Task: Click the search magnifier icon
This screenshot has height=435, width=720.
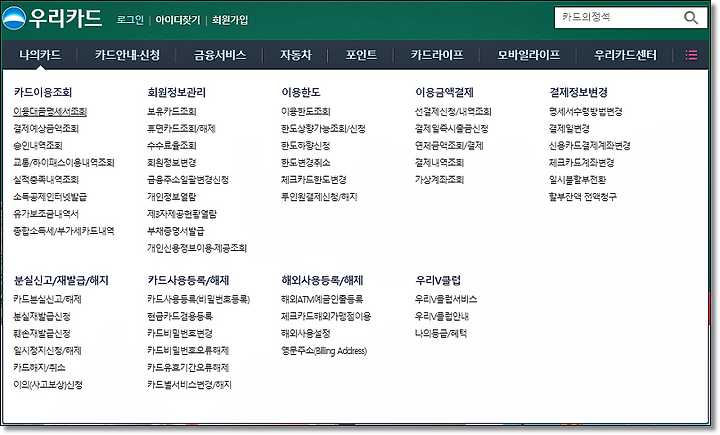Action: pos(691,18)
